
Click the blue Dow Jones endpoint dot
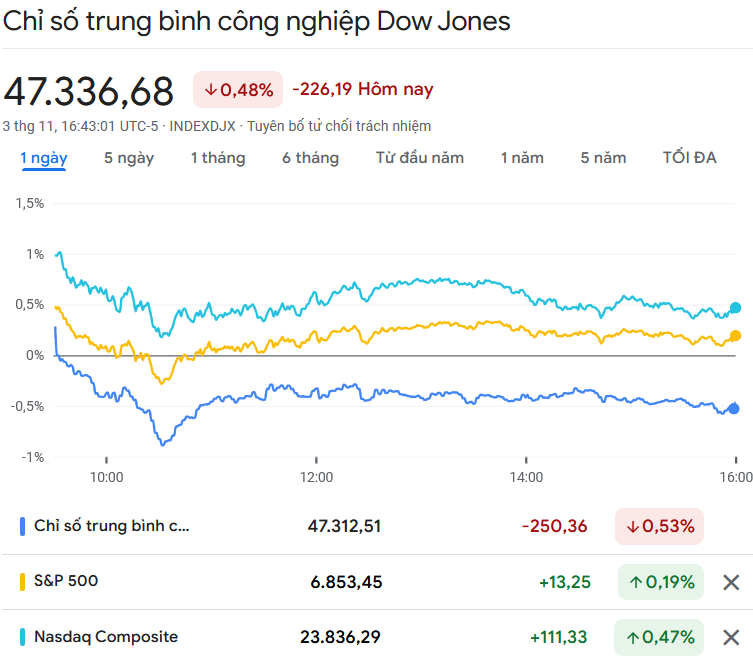pos(734,408)
